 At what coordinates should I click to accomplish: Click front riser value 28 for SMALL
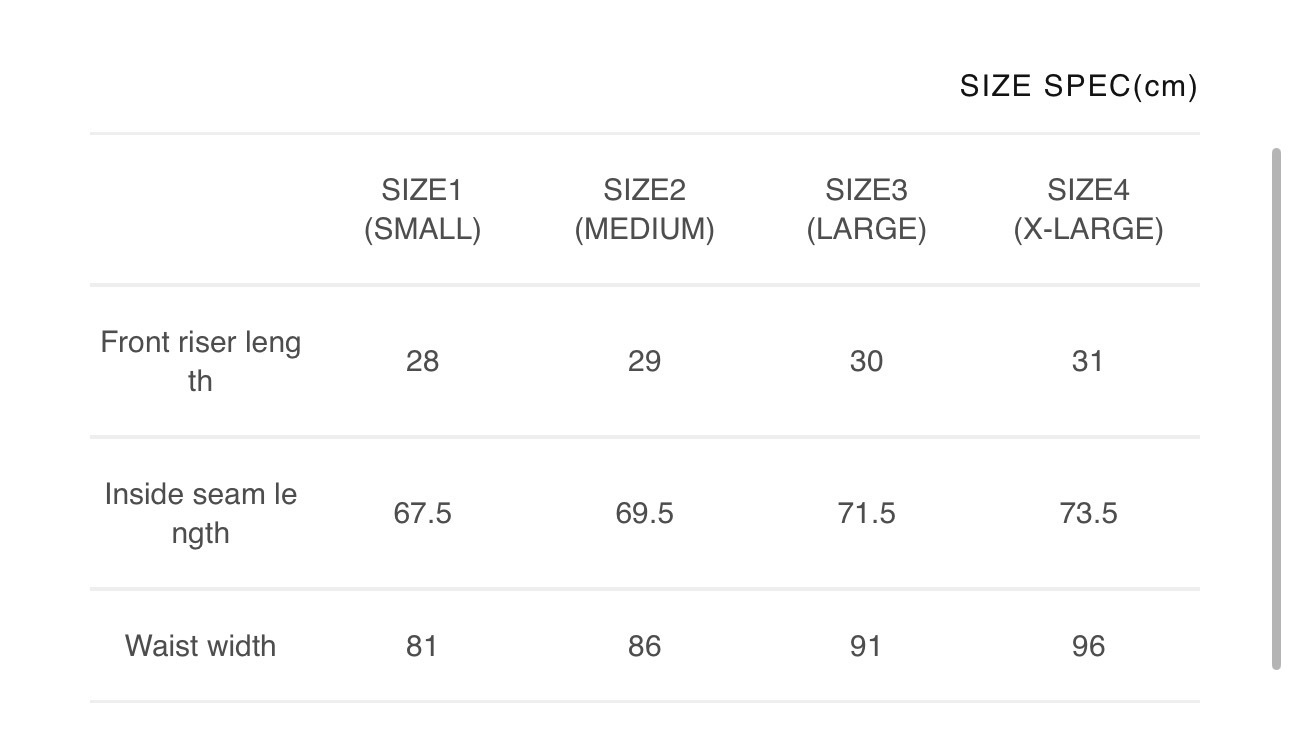422,361
